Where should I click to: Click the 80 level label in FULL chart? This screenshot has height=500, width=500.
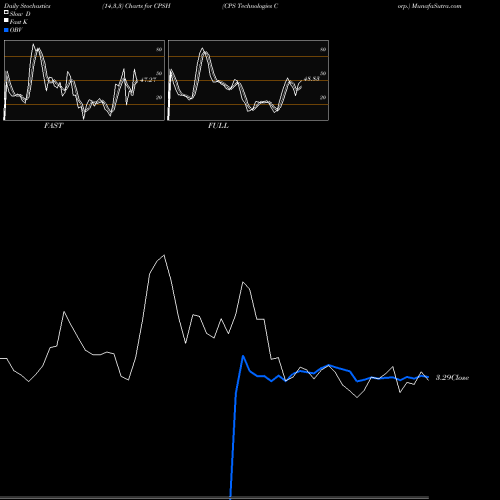(x=323, y=49)
